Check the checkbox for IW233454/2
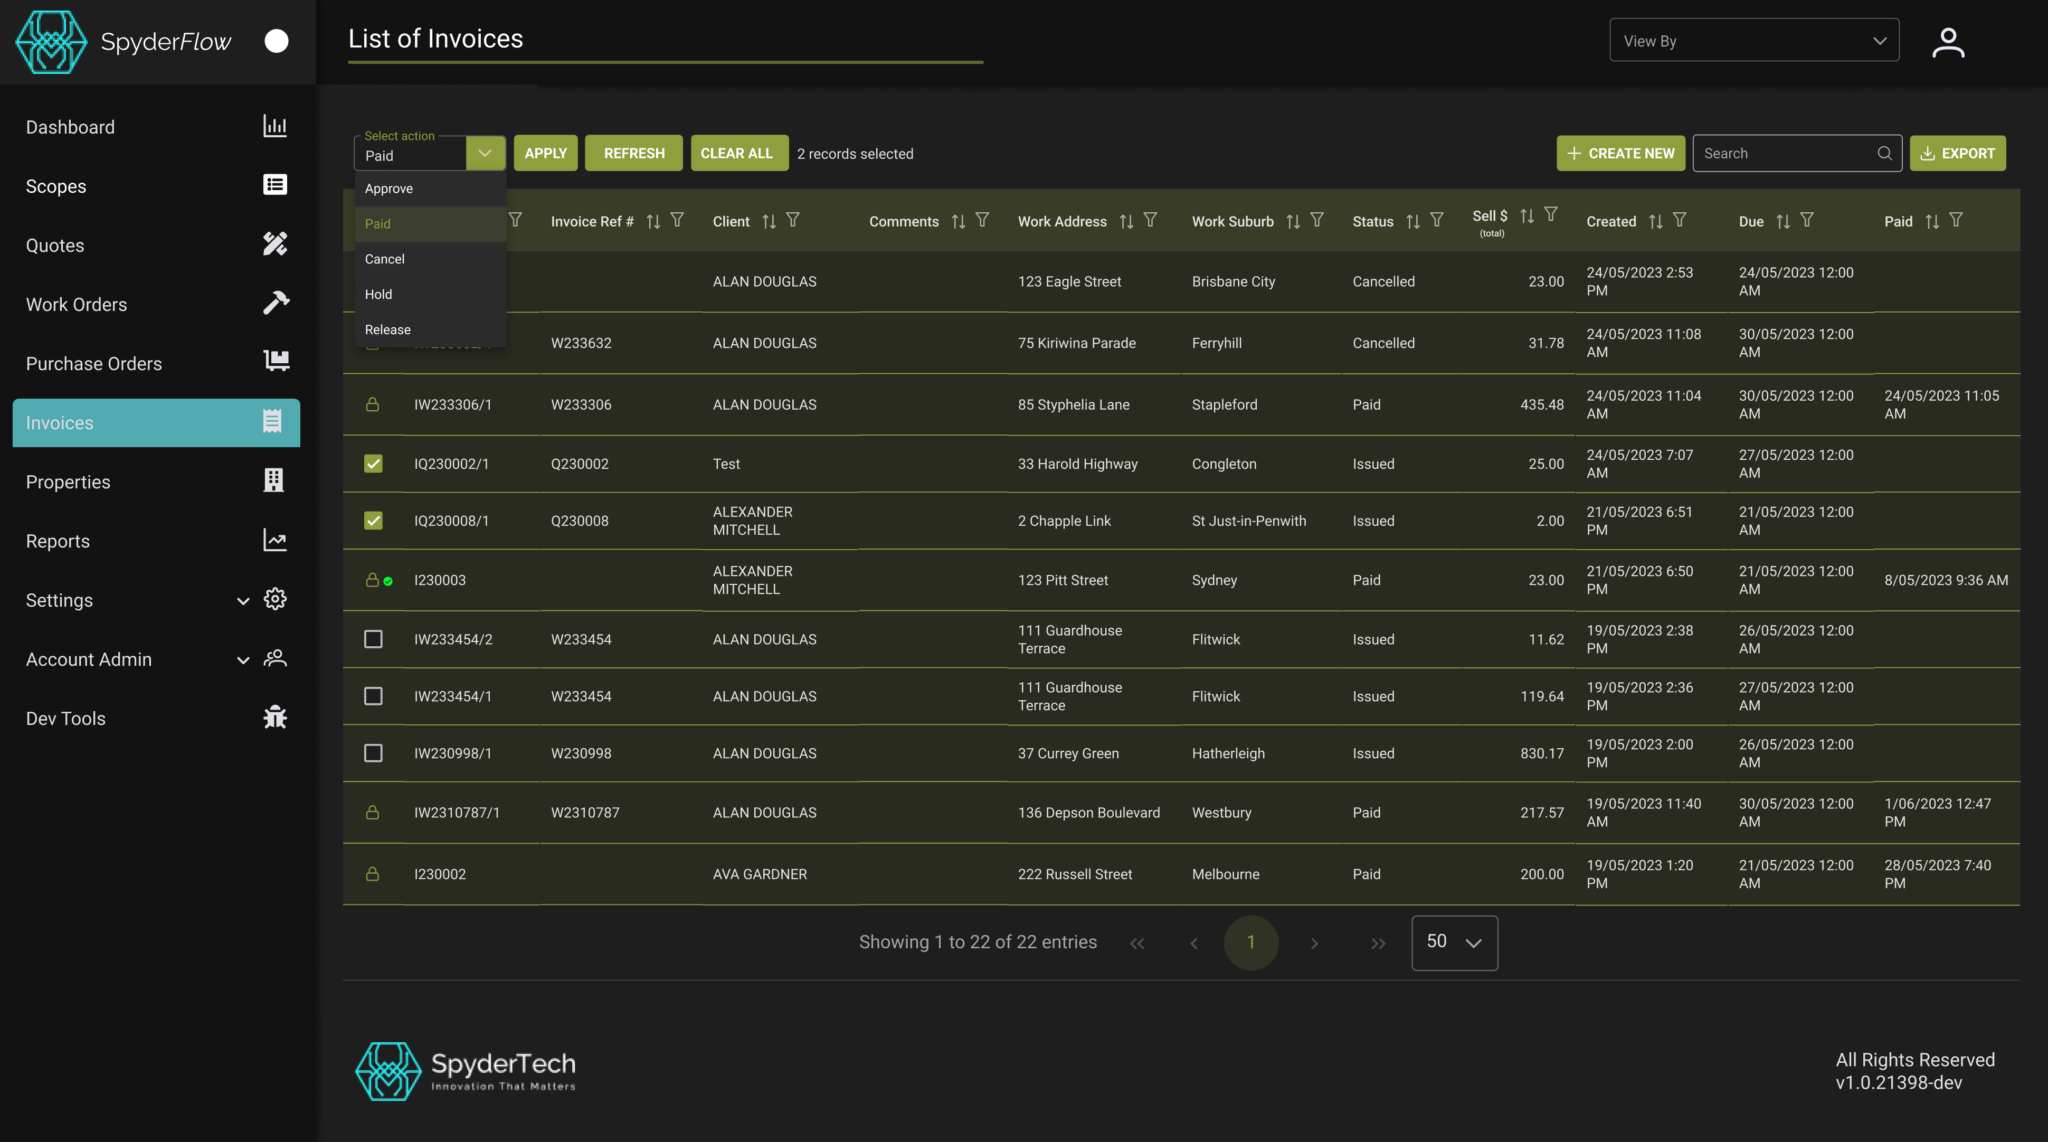Viewport: 2048px width, 1142px height. point(373,639)
